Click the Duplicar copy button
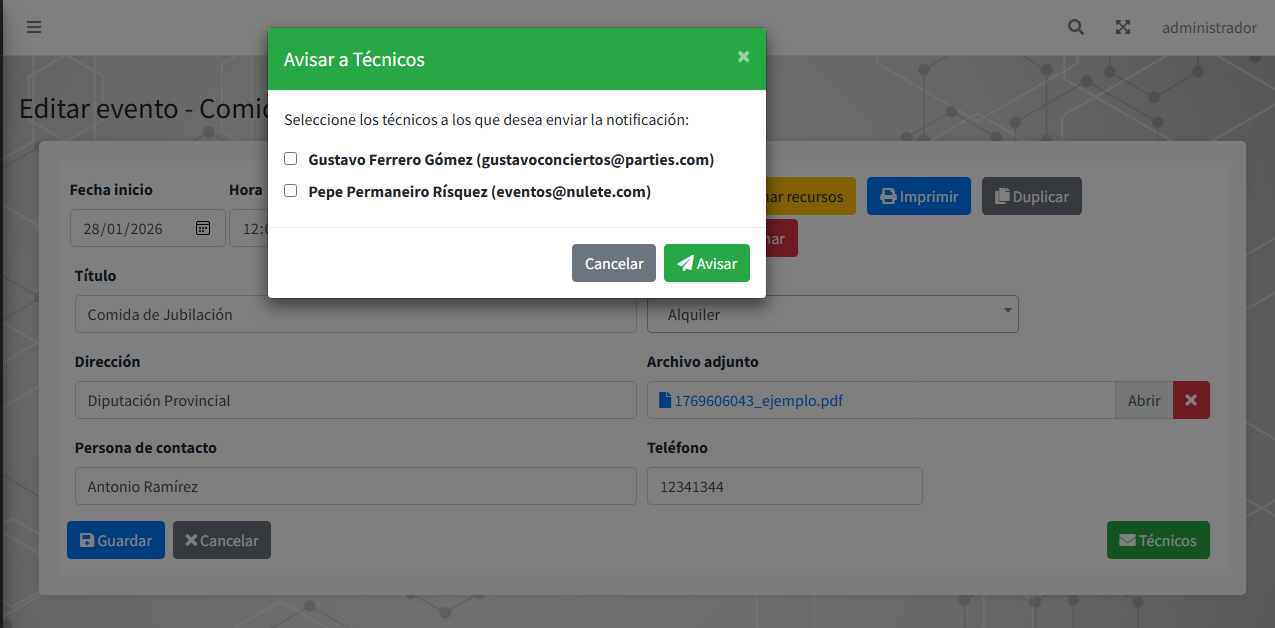 click(x=1031, y=197)
